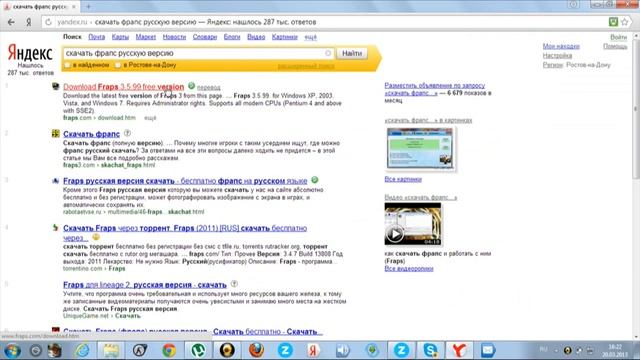
Task: Click the browser address bar
Action: pyautogui.click(x=322, y=22)
